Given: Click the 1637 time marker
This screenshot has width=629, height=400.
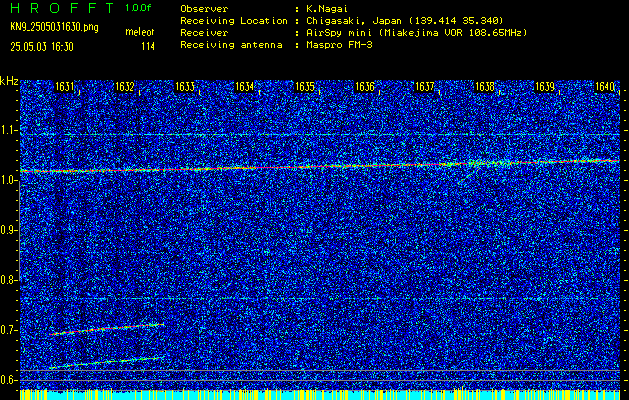Looking at the screenshot, I should click(424, 87).
